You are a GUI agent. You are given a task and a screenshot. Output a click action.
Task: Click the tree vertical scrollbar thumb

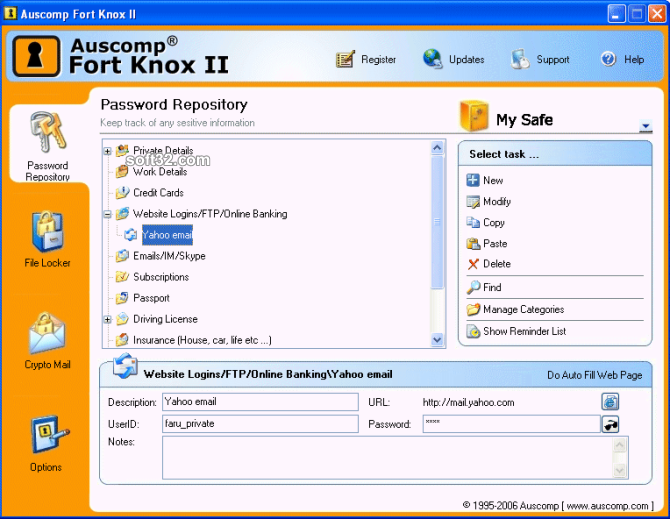click(437, 222)
